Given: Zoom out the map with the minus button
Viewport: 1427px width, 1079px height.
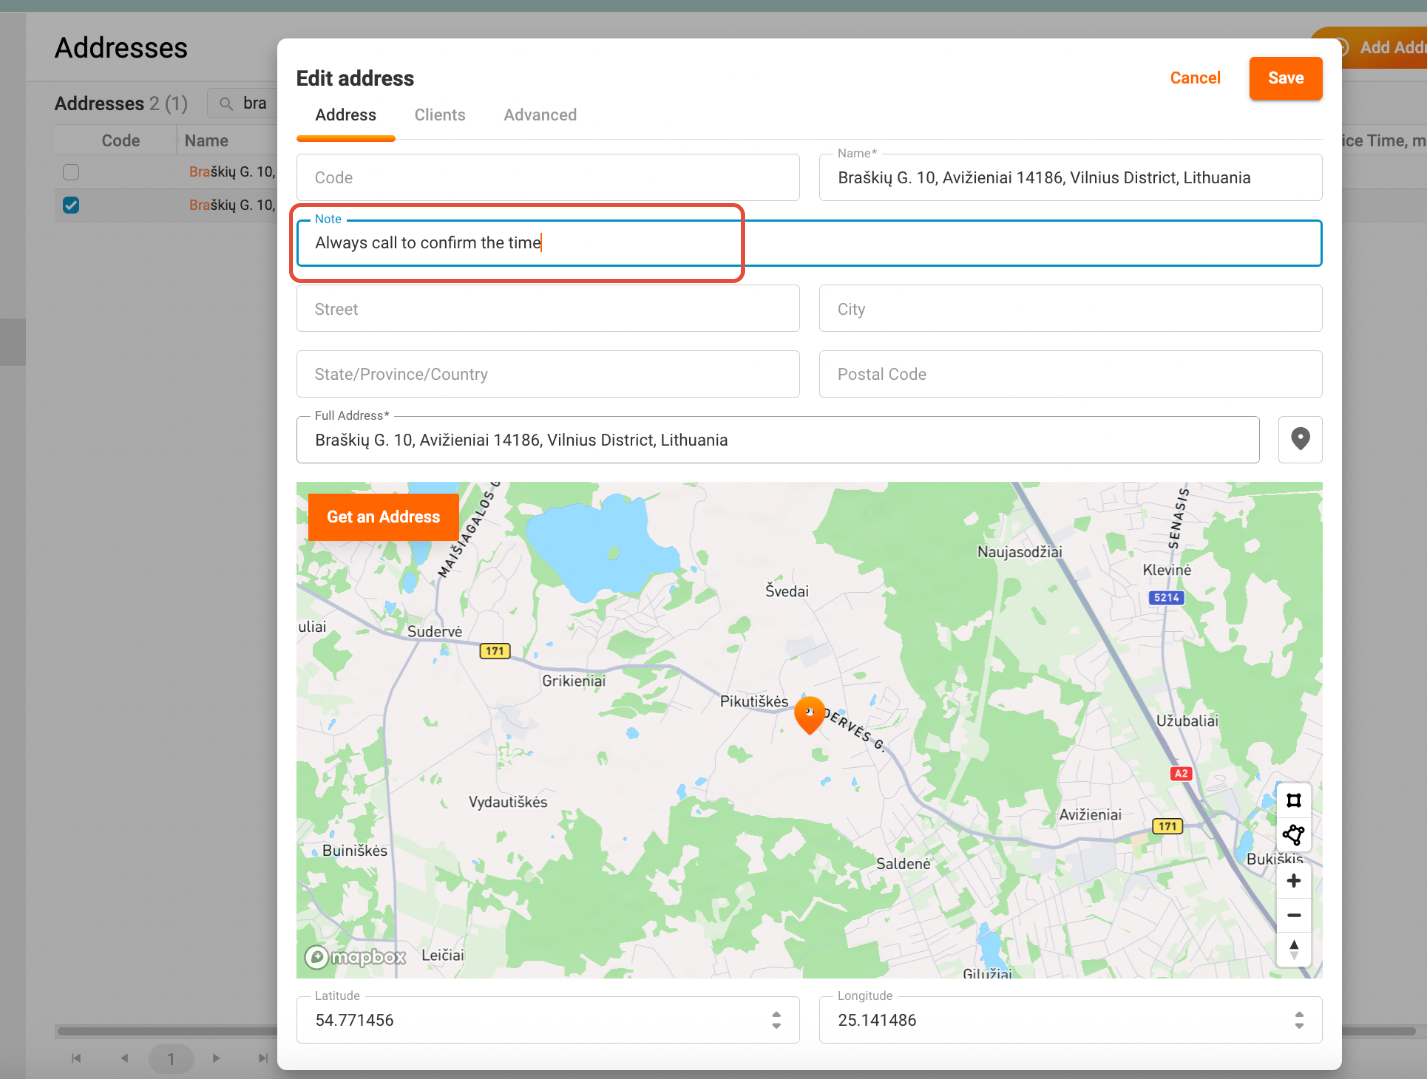Looking at the screenshot, I should pos(1294,915).
